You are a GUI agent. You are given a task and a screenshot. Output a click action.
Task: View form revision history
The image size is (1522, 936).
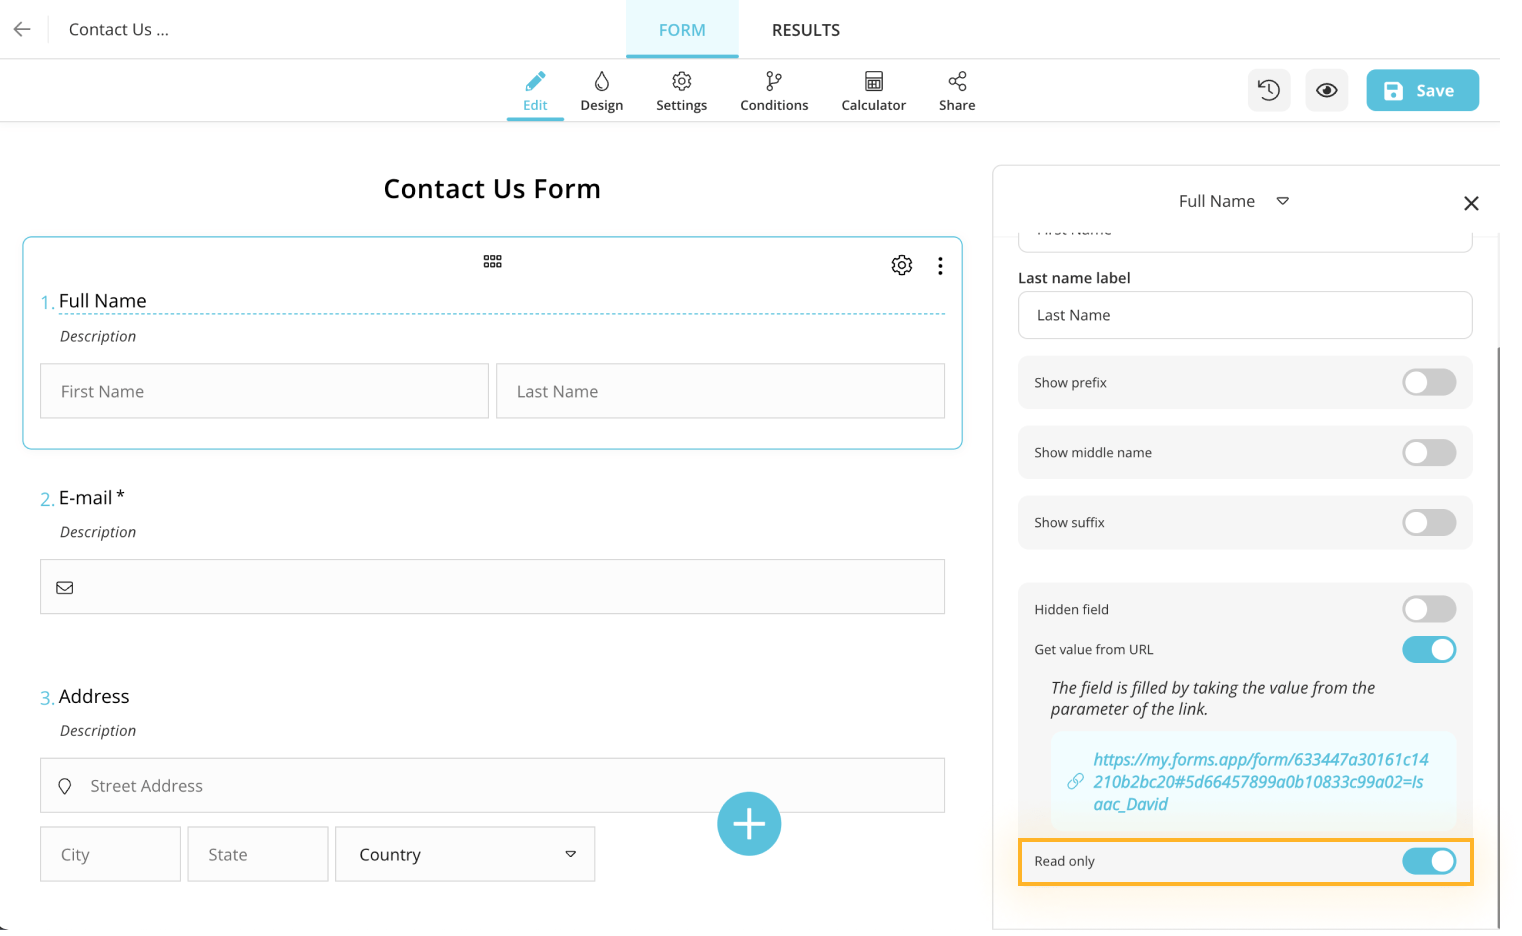1269,90
